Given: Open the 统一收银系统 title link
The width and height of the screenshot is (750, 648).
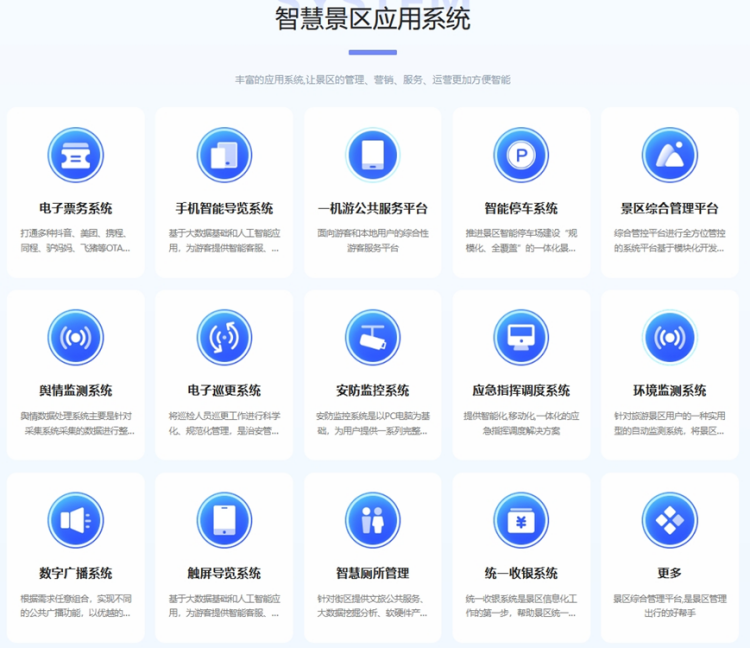Looking at the screenshot, I should tap(521, 574).
